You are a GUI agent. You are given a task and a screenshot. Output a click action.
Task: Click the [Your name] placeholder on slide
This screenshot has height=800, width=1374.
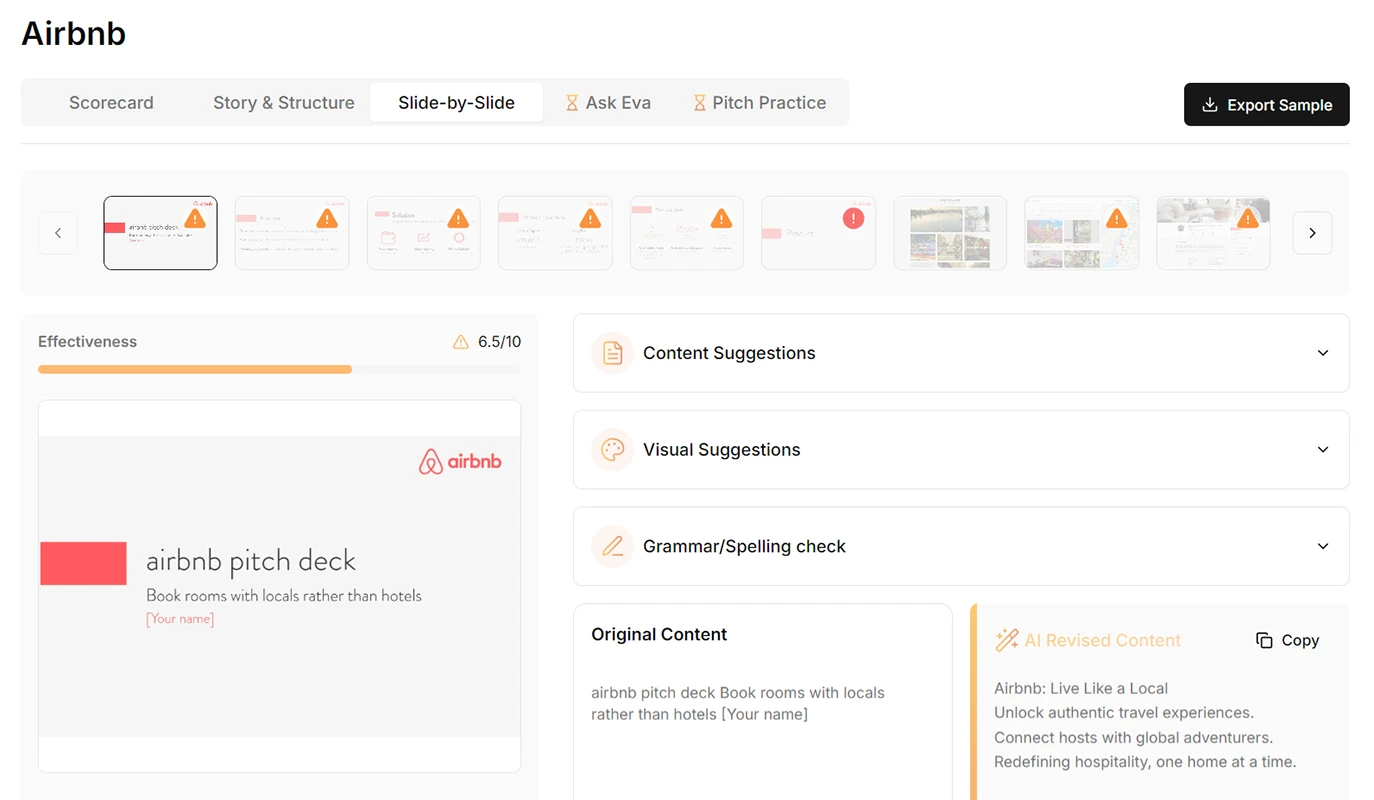pos(180,619)
